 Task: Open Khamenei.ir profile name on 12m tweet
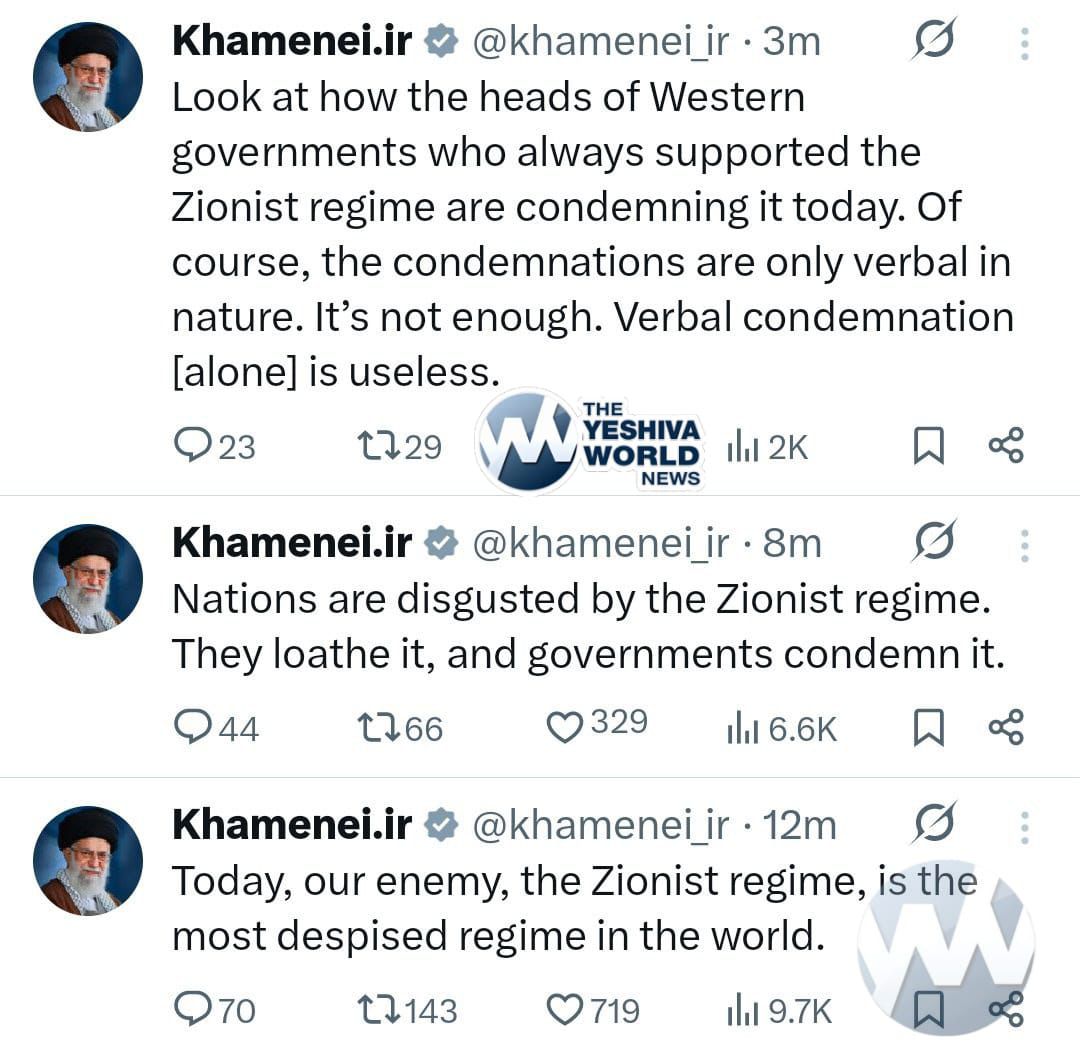[x=292, y=824]
